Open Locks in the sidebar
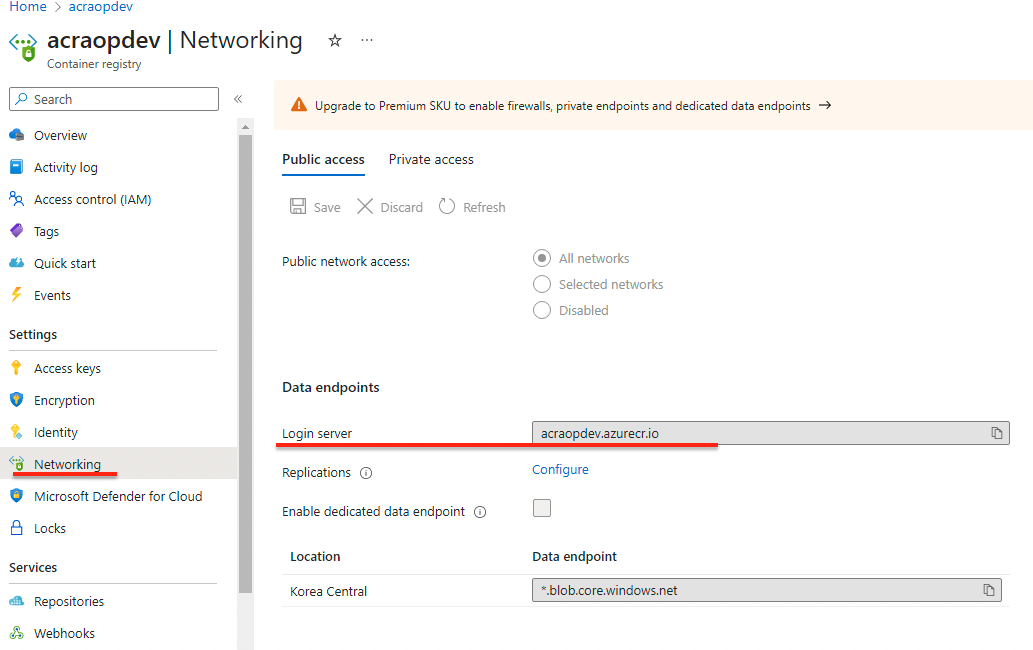Viewport: 1033px width, 650px height. point(50,528)
